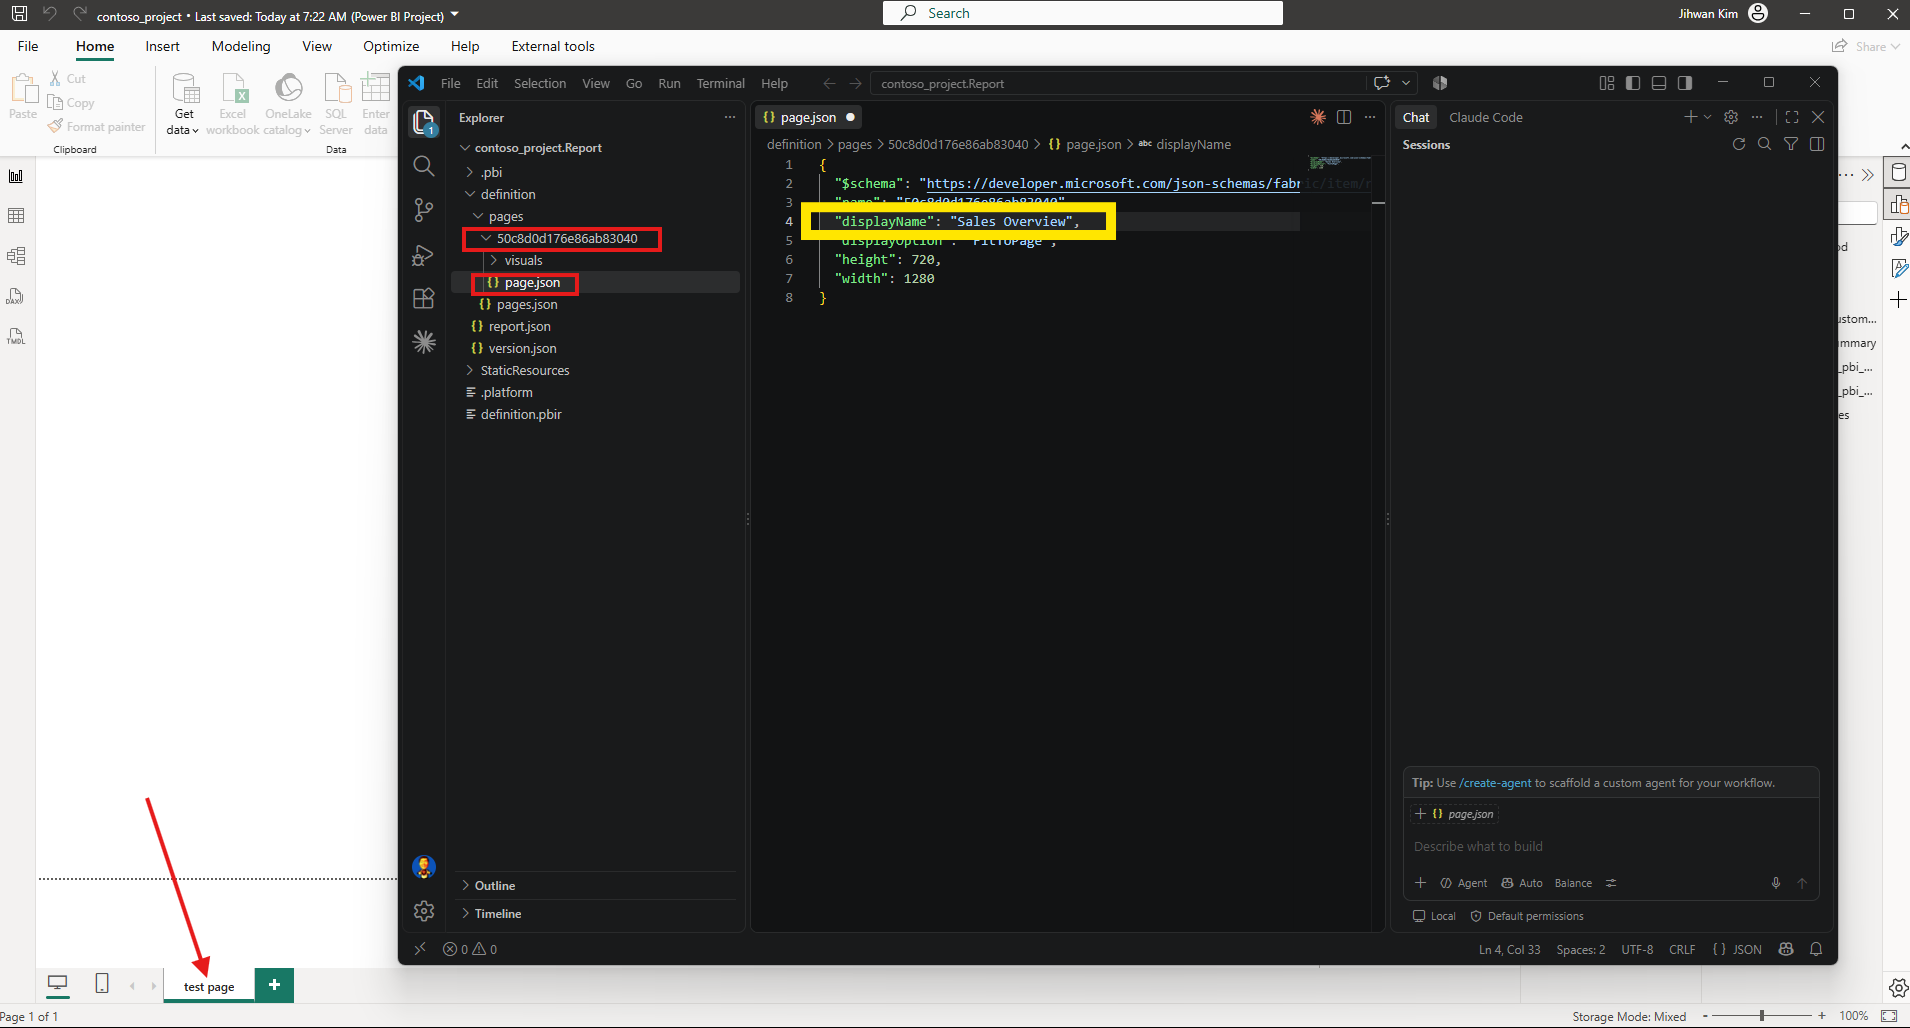Select the page.json editor tab

coord(808,117)
